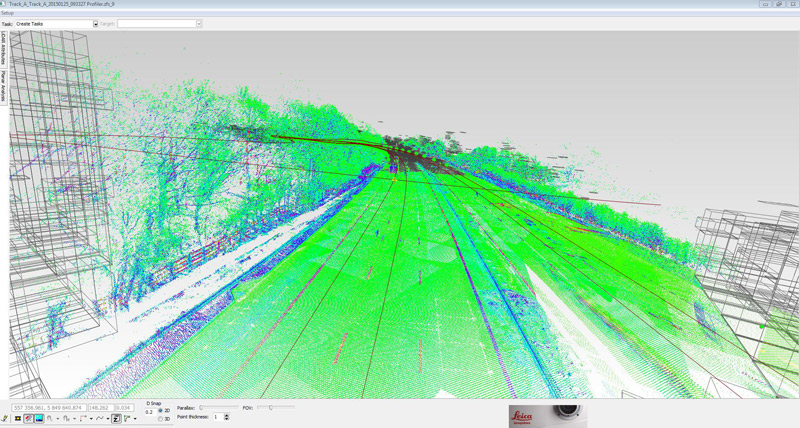Click the D Snap value field
This screenshot has height=428, width=800.
(150, 411)
